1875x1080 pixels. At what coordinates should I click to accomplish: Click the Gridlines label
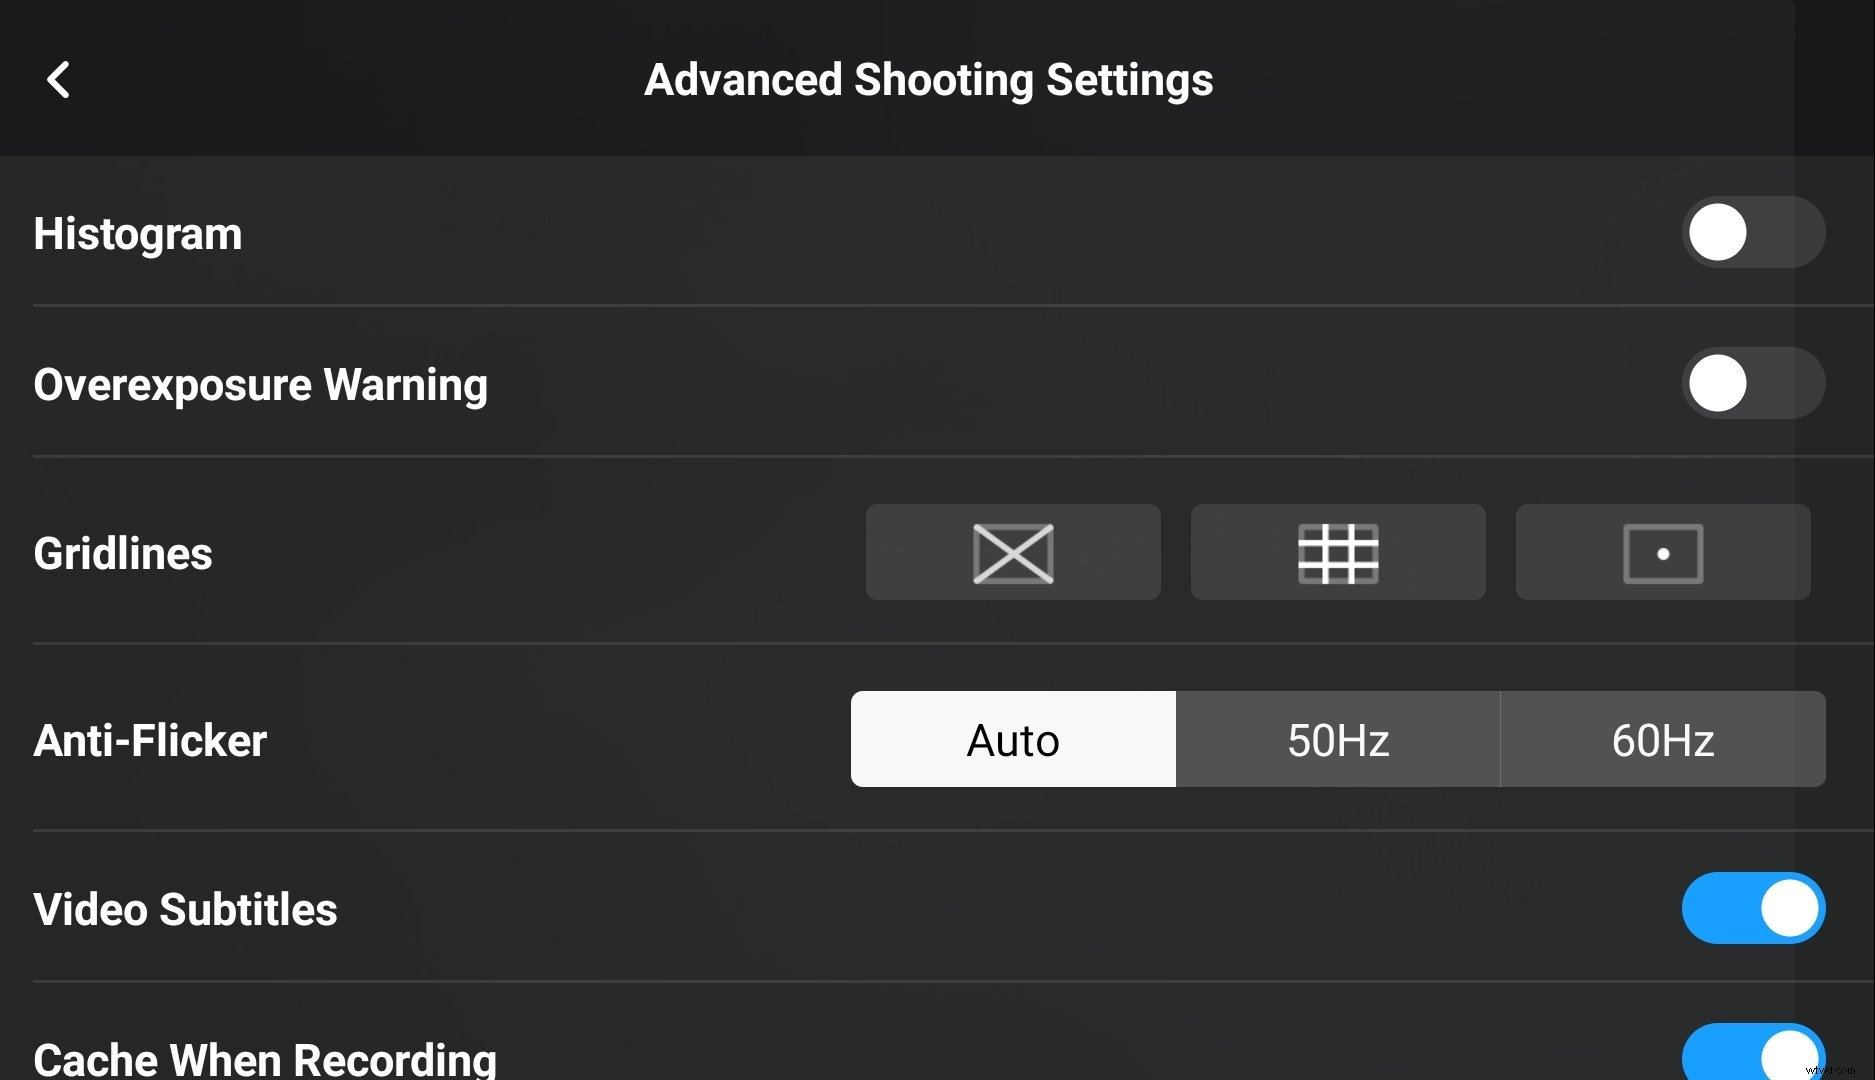(122, 552)
